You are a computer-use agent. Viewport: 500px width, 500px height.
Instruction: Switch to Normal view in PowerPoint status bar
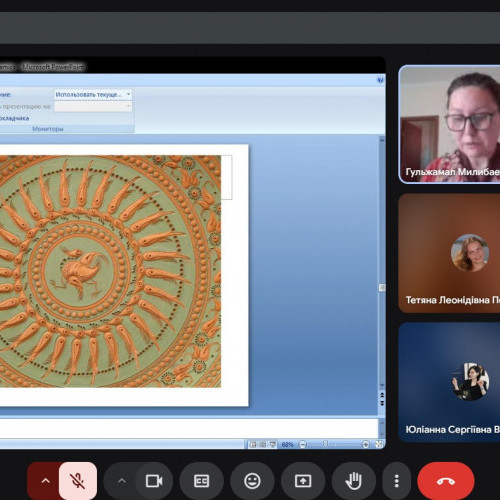point(253,444)
